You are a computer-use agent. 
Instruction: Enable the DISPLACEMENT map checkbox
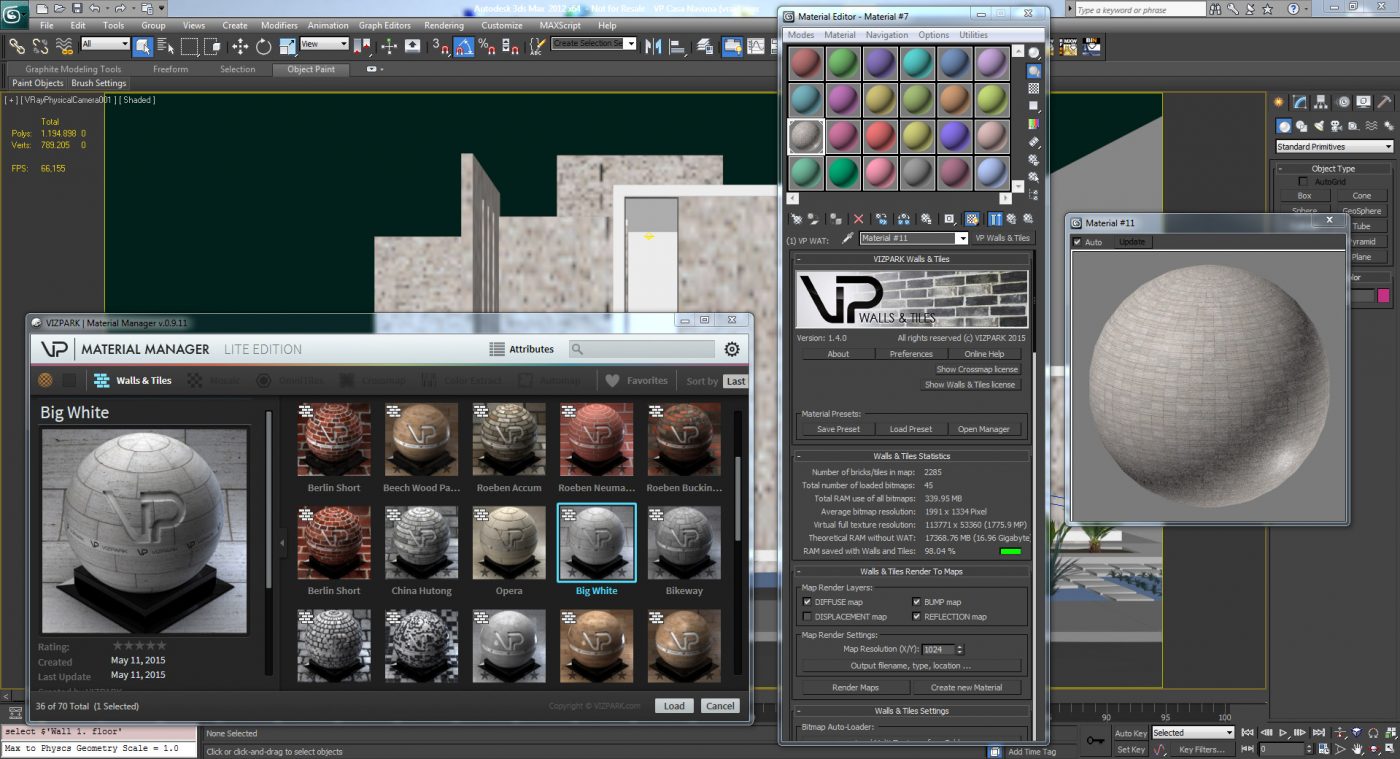coord(807,617)
